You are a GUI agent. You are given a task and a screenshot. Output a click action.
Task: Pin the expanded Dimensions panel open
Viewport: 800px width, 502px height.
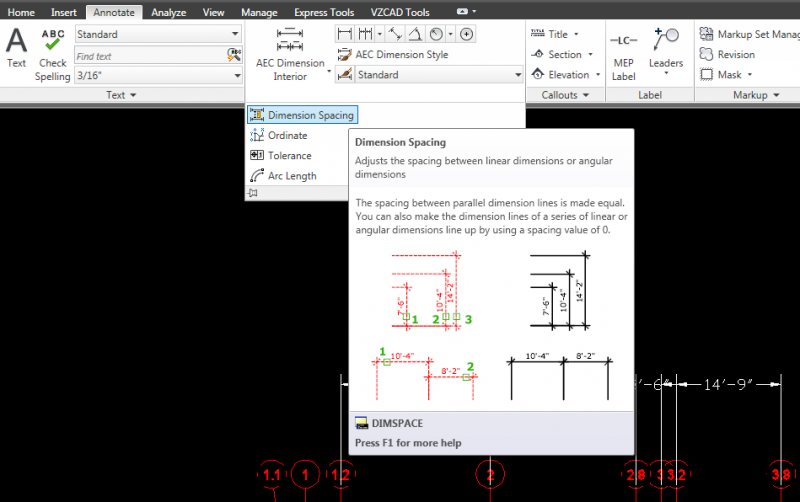(254, 193)
